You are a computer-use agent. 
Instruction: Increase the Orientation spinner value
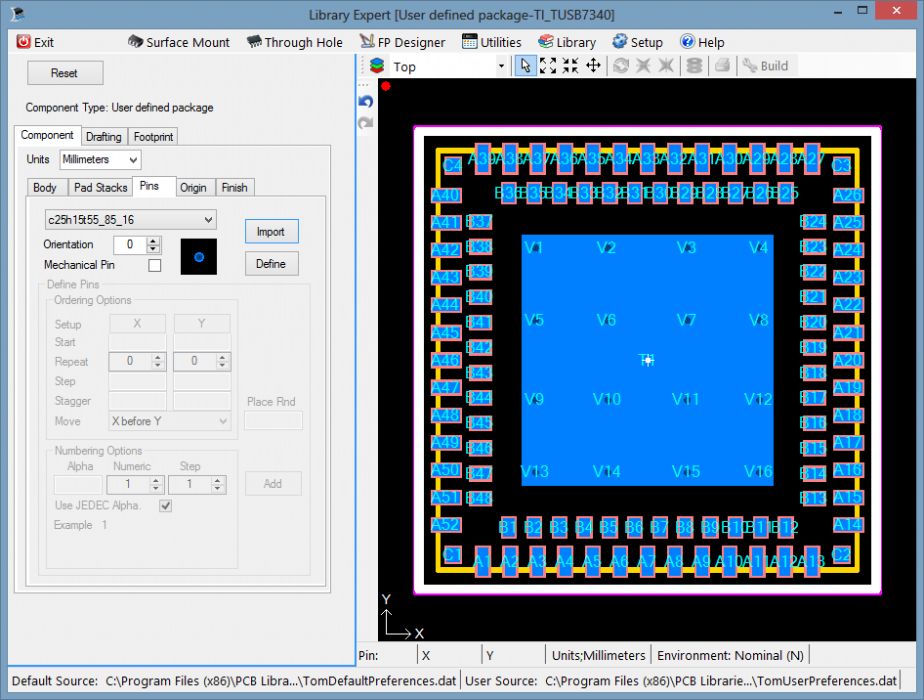point(153,241)
